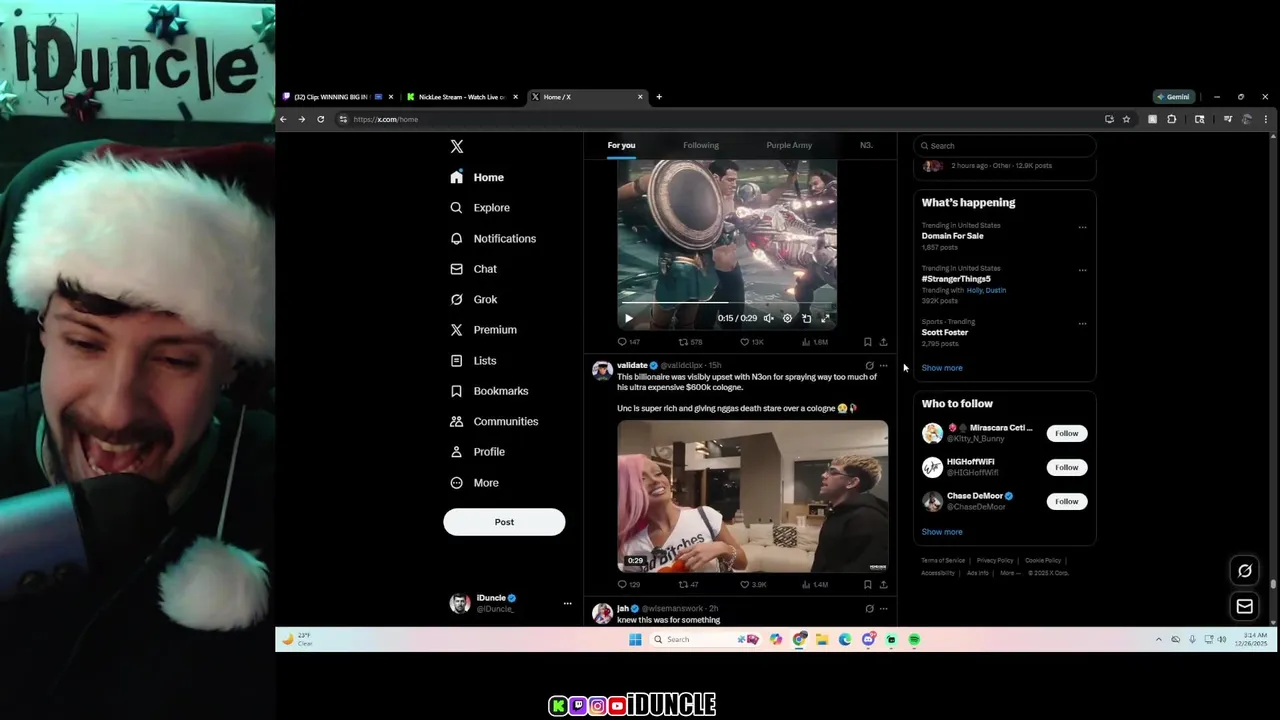Image resolution: width=1280 pixels, height=720 pixels.
Task: Reload the page in the browser
Action: pyautogui.click(x=320, y=119)
